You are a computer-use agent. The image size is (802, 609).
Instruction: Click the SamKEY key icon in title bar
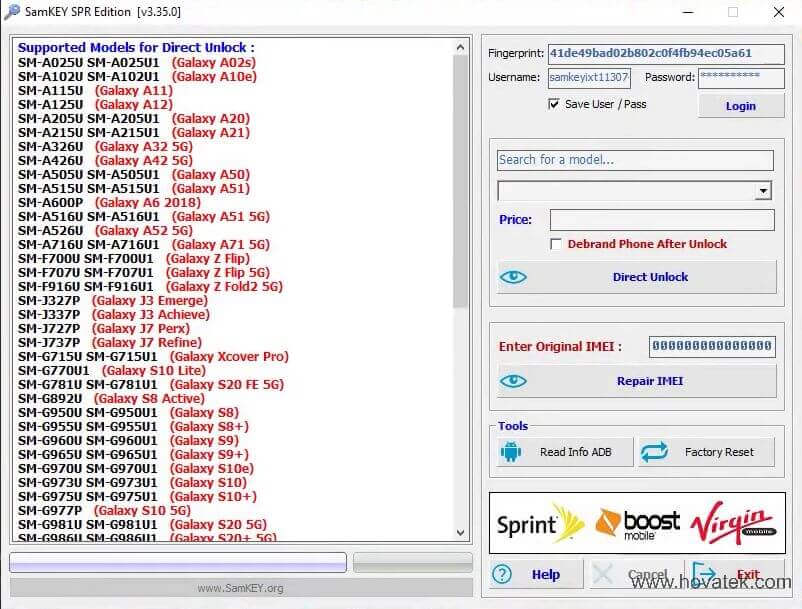tap(11, 11)
